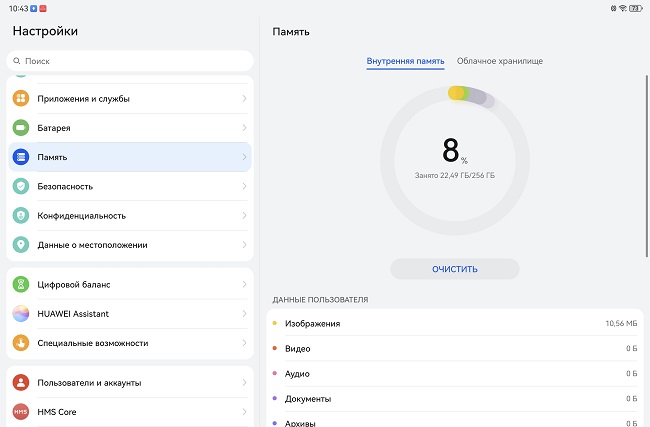The height and width of the screenshot is (427, 650).
Task: Open the Видео storage category
Action: click(x=455, y=349)
